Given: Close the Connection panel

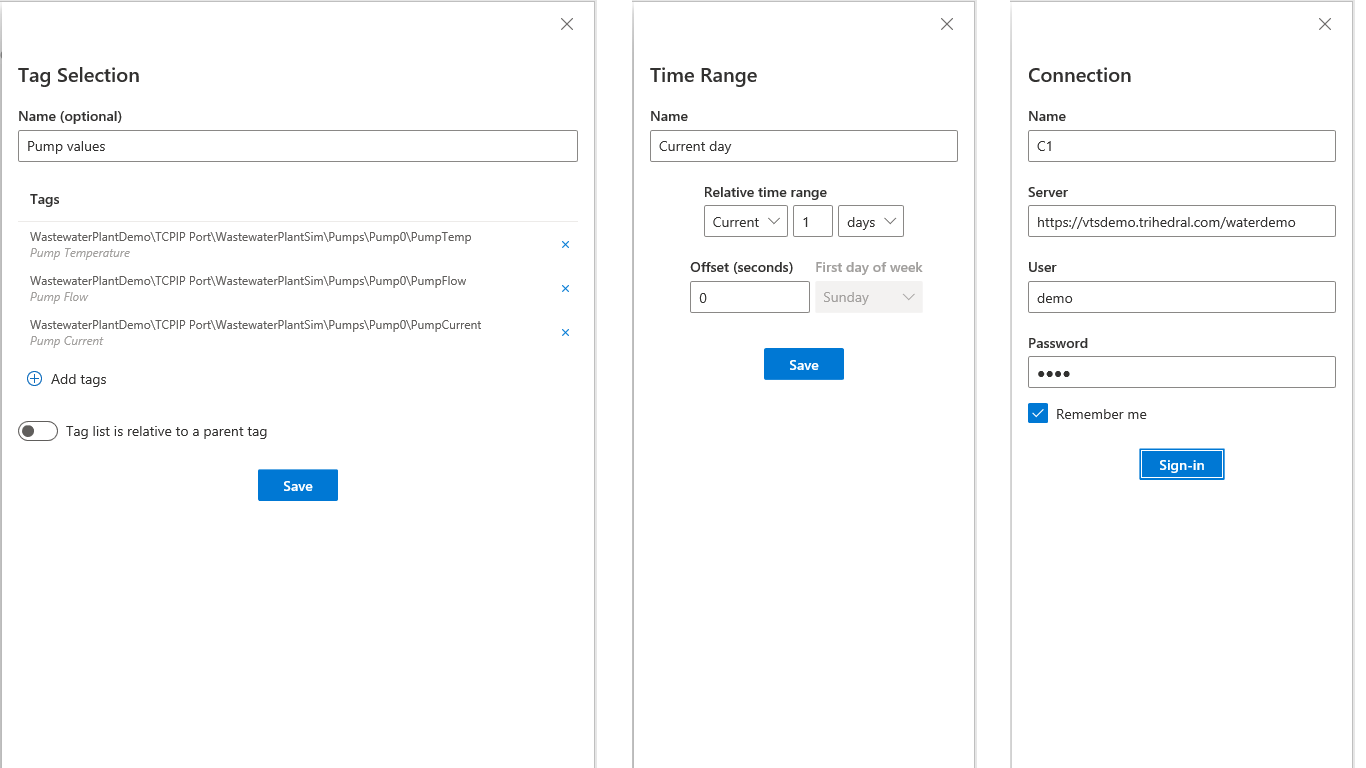Looking at the screenshot, I should (x=1325, y=24).
